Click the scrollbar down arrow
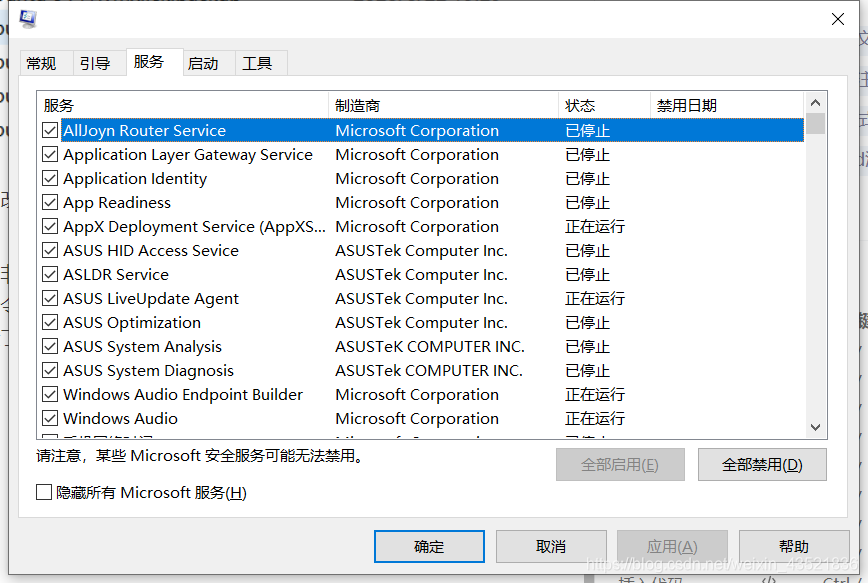This screenshot has width=868, height=583. (815, 427)
